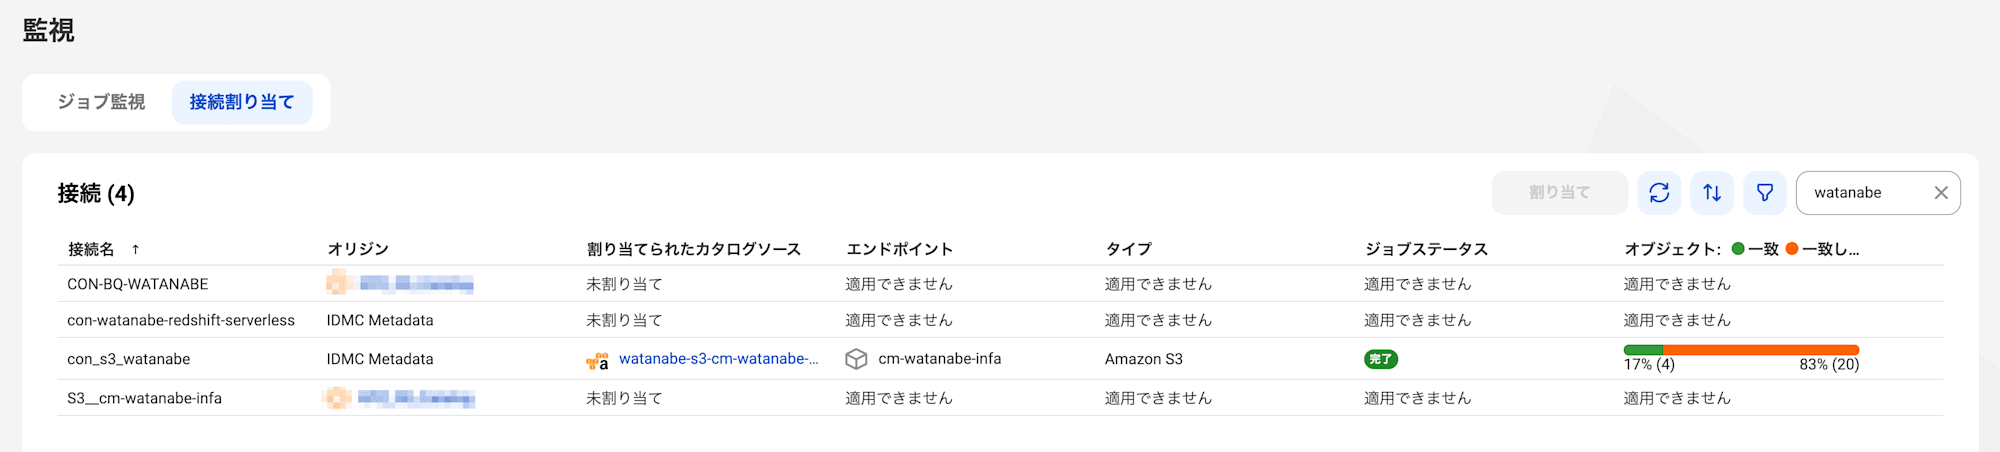Click the 完了 job status badge
Image resolution: width=2000 pixels, height=452 pixels.
[1381, 359]
